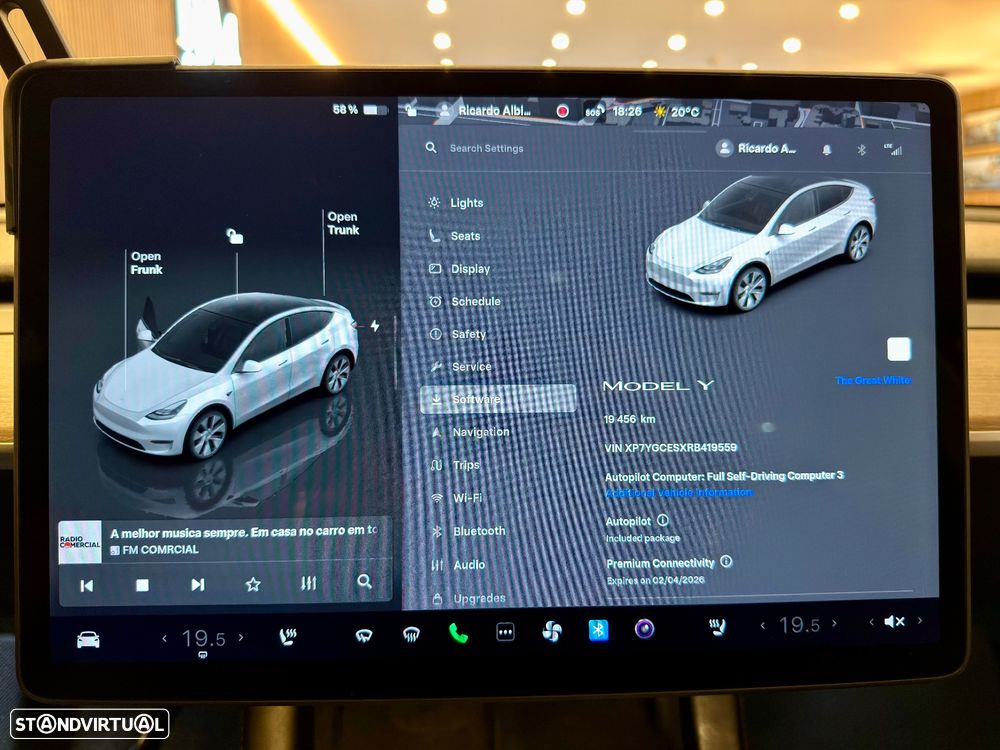The height and width of the screenshot is (750, 1000).
Task: Skip to previous radio station
Action: coord(87,585)
